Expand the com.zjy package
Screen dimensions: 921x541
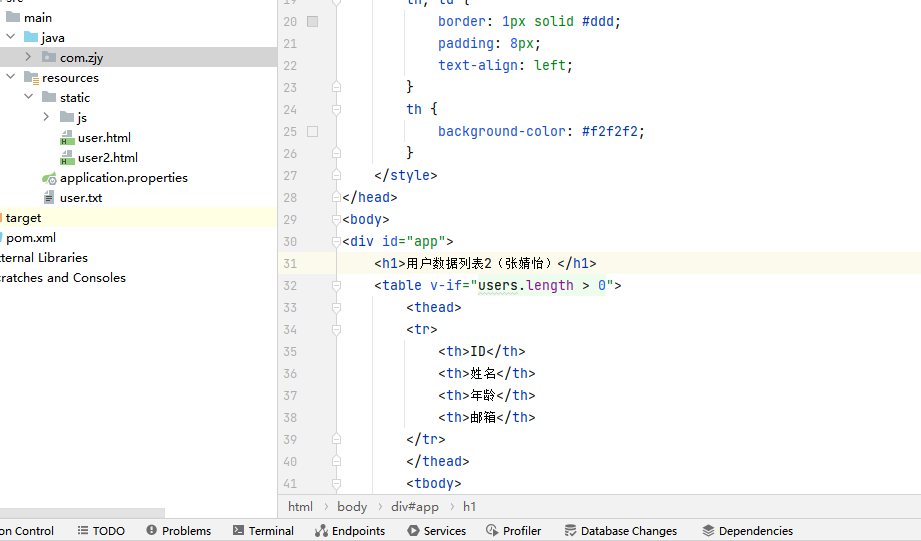[x=28, y=58]
